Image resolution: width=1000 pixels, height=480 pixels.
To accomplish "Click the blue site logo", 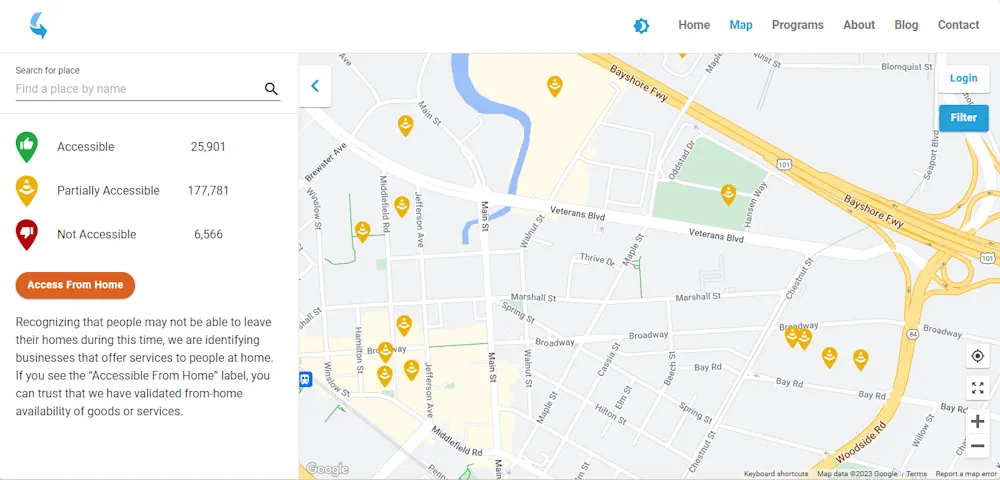I will point(38,25).
